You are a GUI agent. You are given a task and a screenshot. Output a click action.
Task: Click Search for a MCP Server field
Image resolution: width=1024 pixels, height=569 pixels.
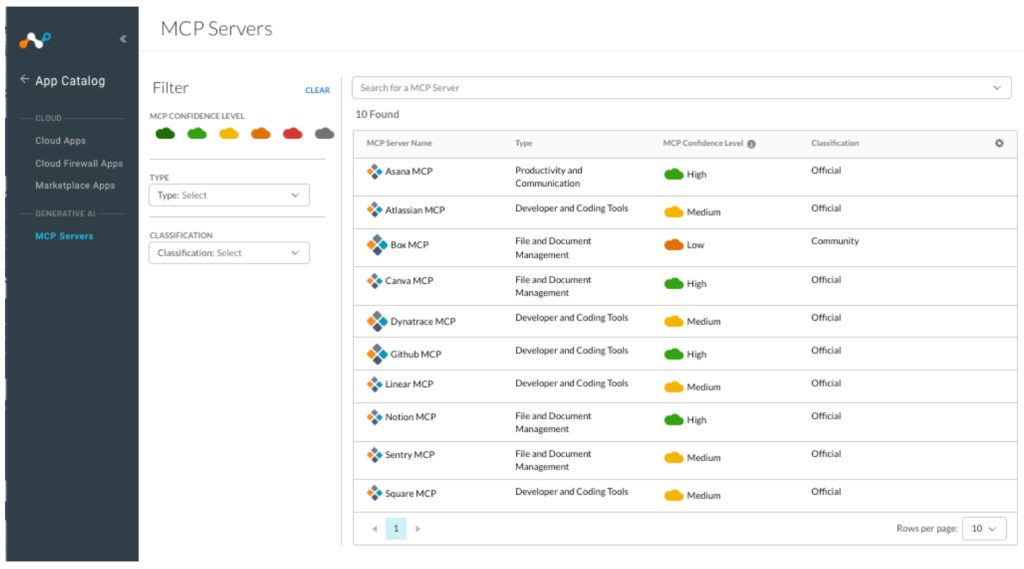coord(682,88)
